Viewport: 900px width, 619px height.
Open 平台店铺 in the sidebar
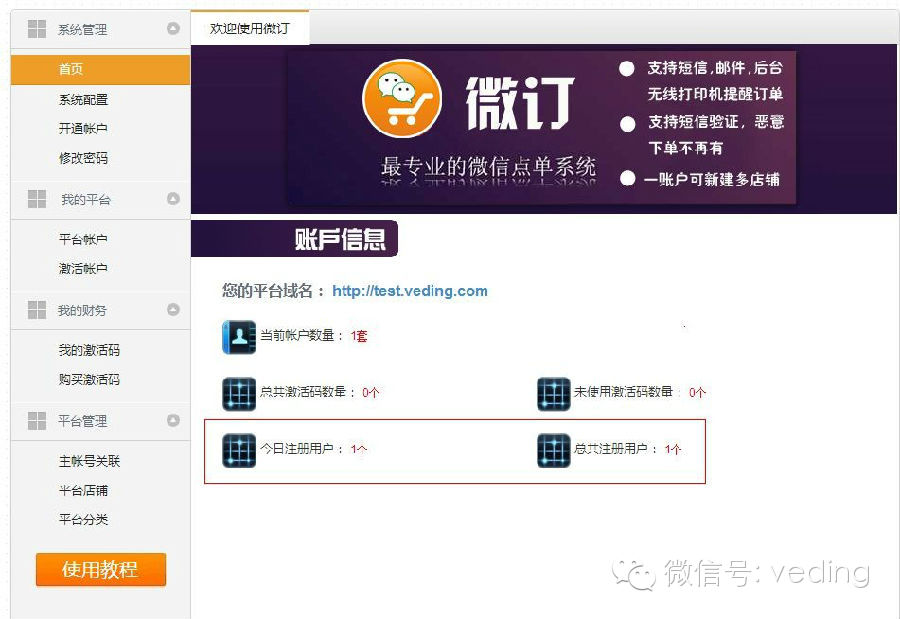pos(83,490)
